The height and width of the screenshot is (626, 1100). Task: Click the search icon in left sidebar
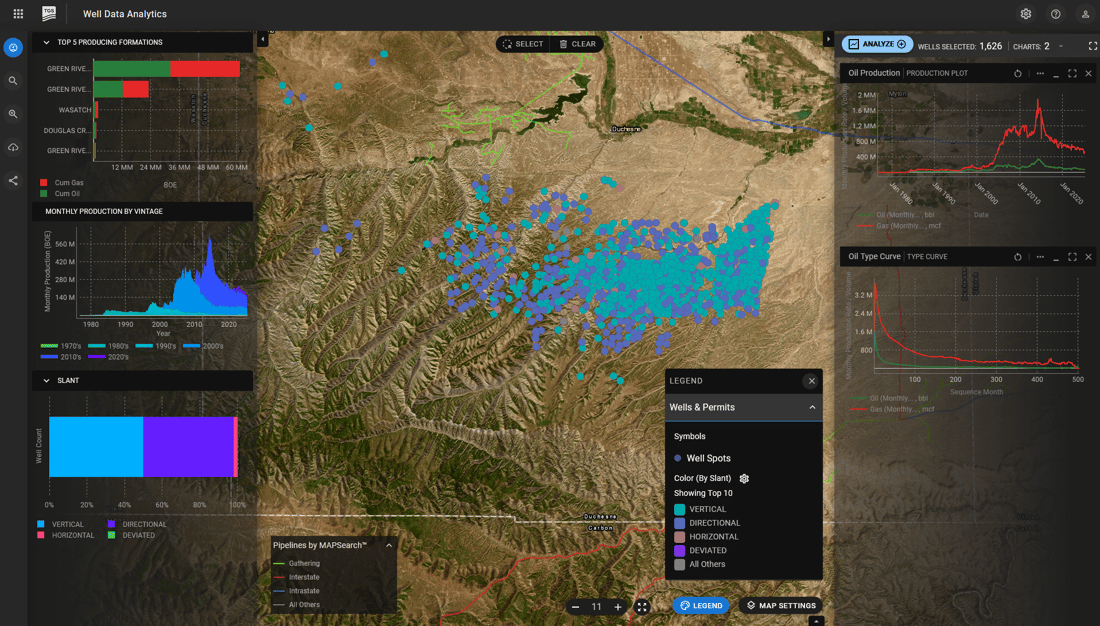click(13, 81)
